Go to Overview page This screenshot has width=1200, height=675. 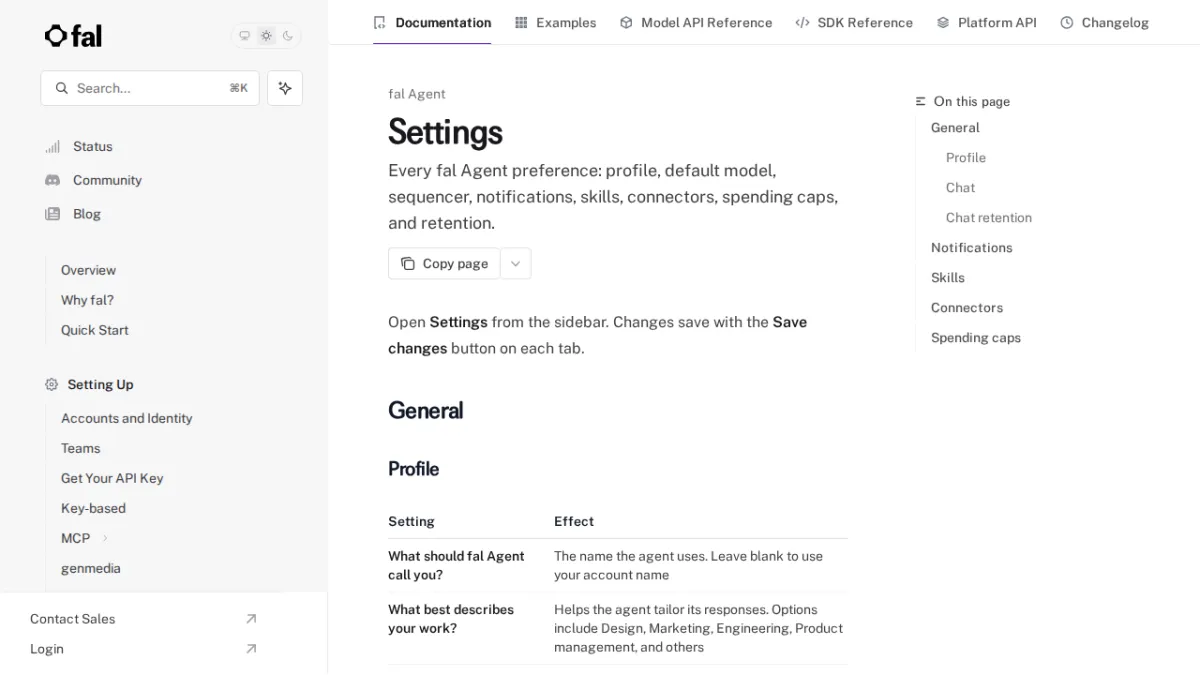tap(88, 270)
